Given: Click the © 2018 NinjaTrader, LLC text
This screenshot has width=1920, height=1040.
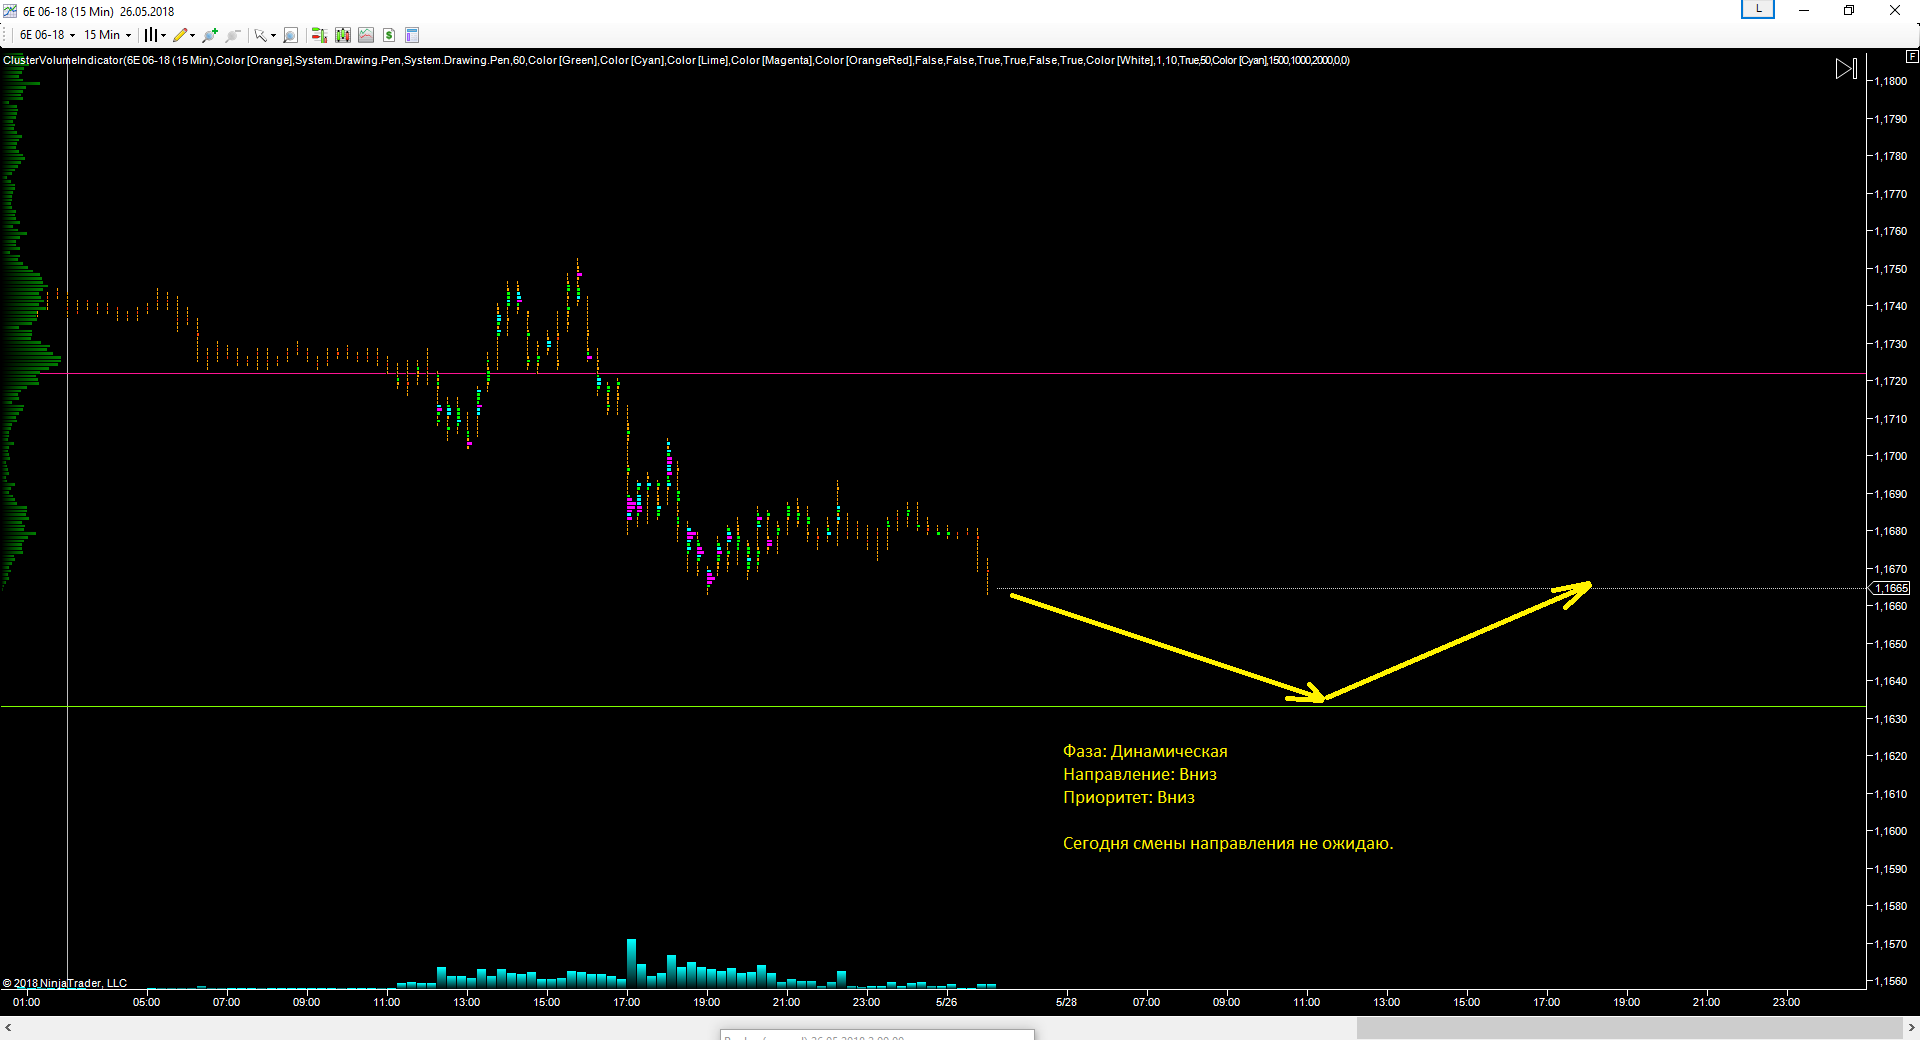Looking at the screenshot, I should (x=65, y=983).
